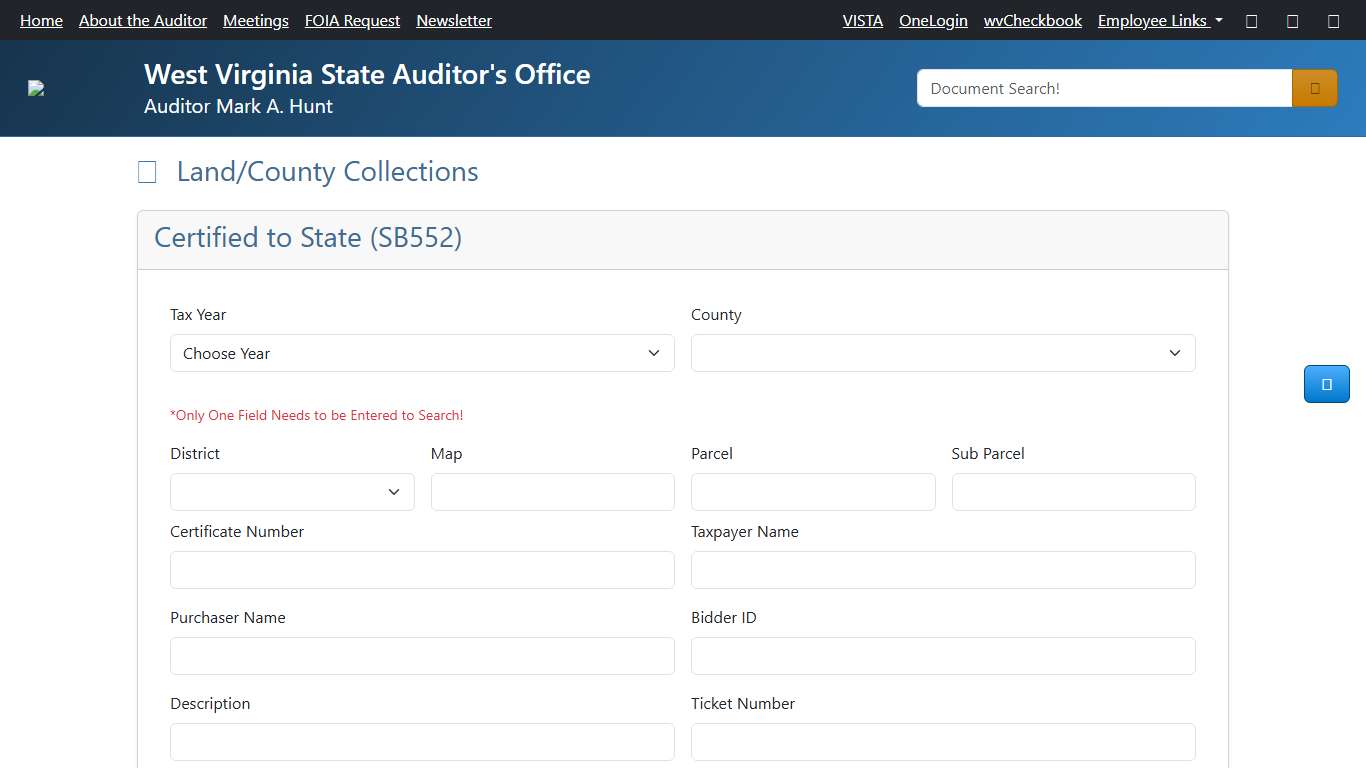Click the Taxpayer Name input field
This screenshot has width=1366, height=768.
942,570
